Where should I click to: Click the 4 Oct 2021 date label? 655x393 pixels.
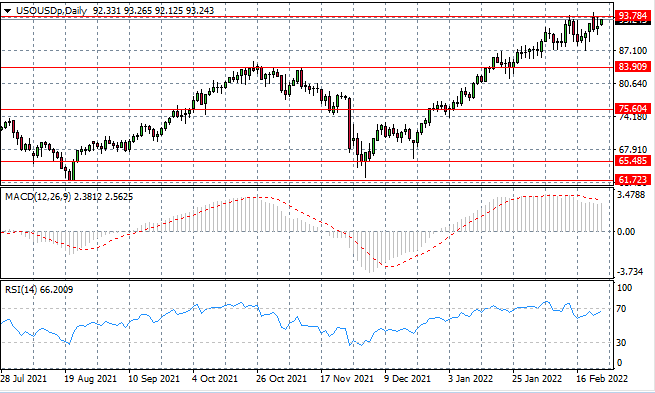[215, 379]
